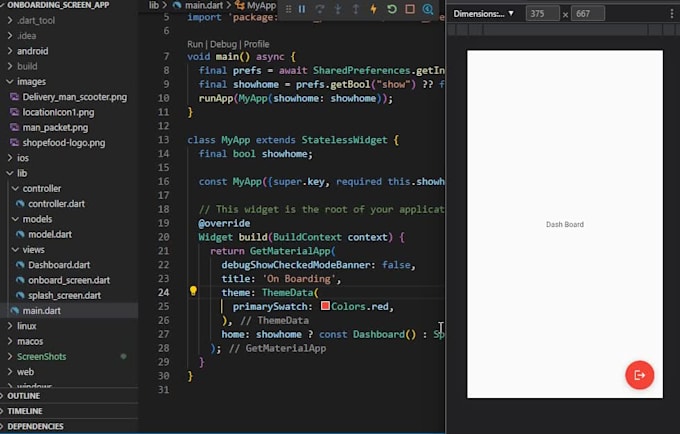
Task: Click line number 24 in the gutter
Action: click(163, 292)
